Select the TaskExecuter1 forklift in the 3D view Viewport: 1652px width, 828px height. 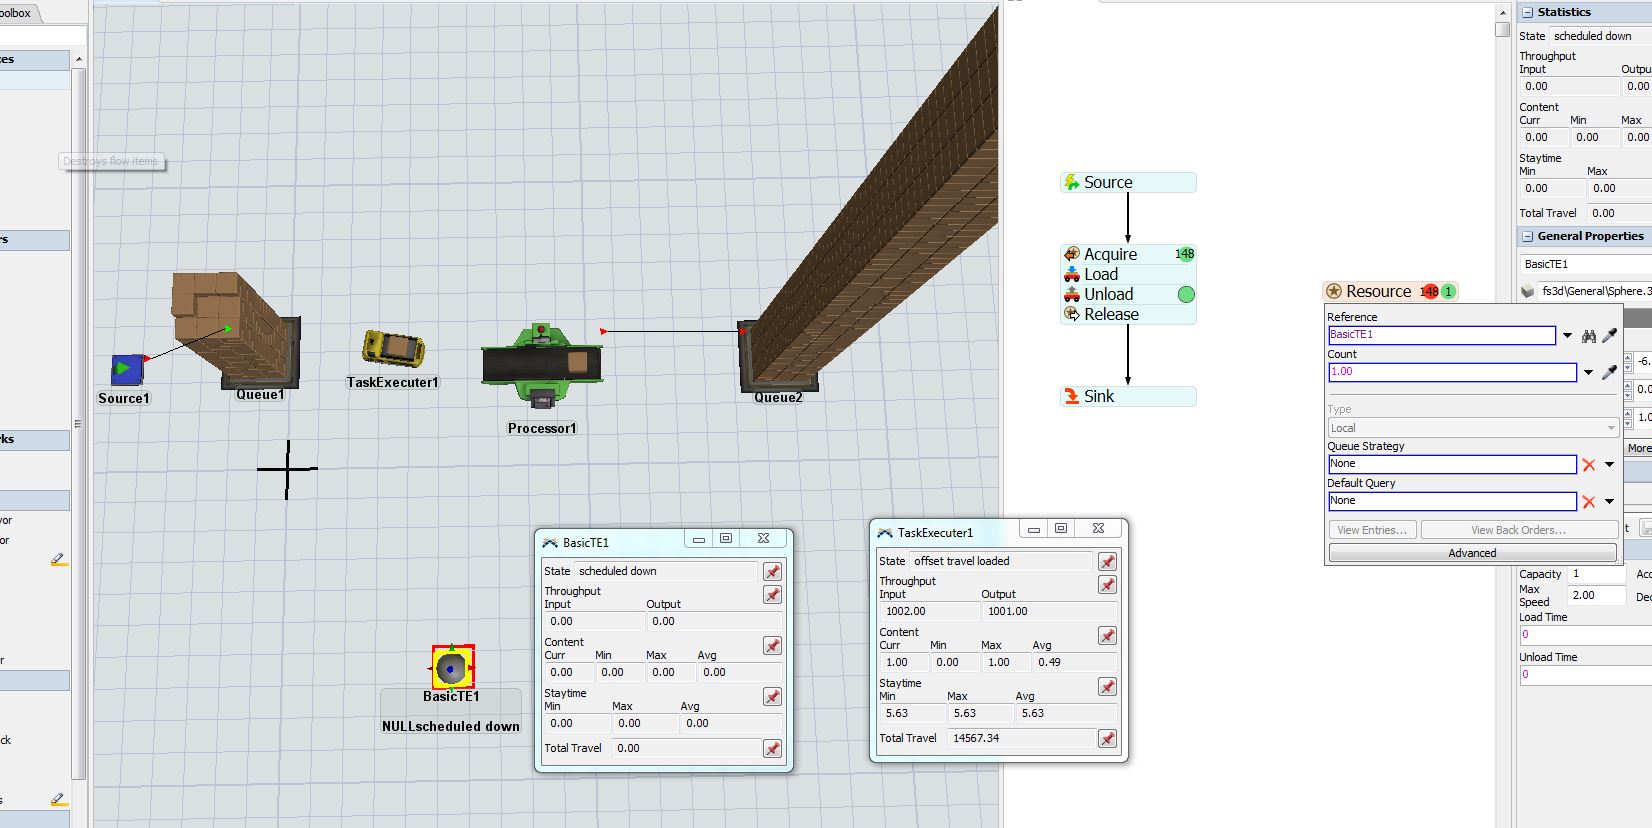393,349
